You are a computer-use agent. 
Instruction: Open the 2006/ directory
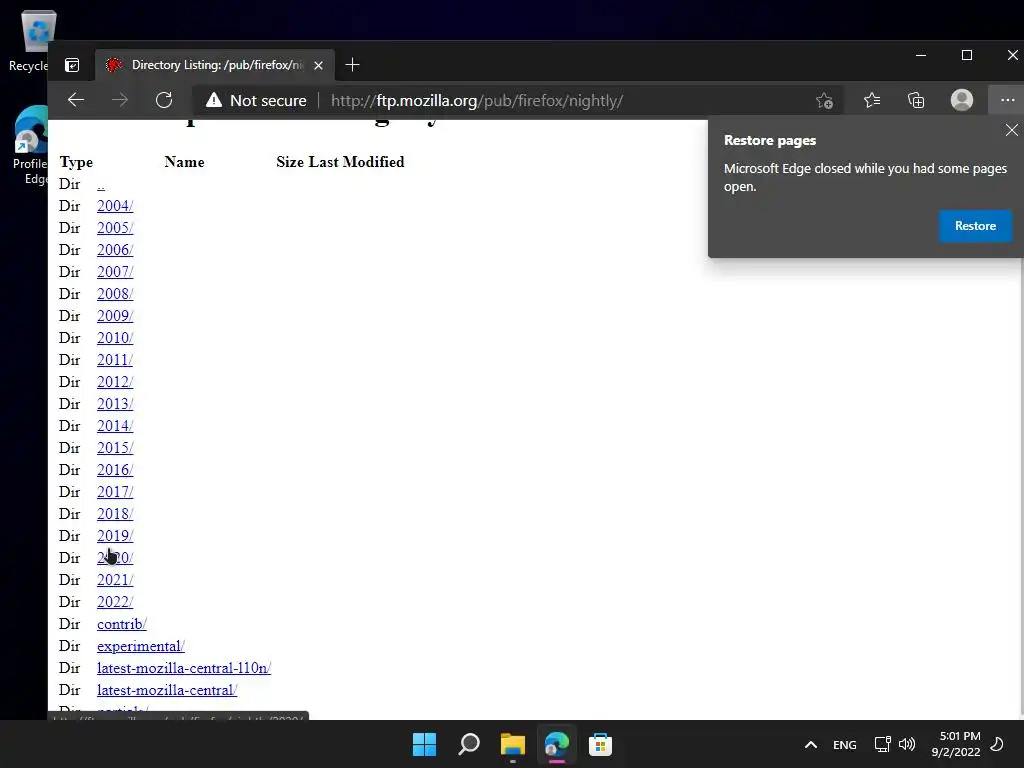[x=115, y=250]
